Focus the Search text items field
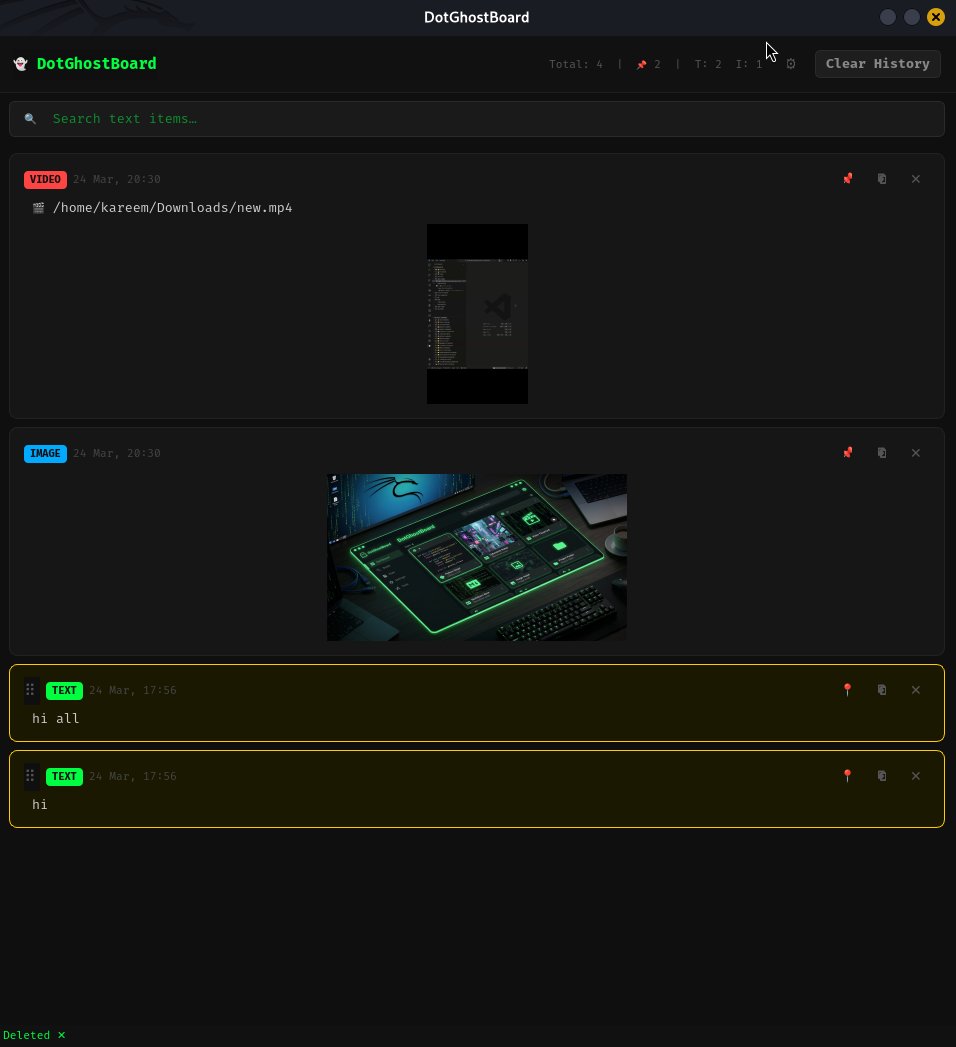The width and height of the screenshot is (956, 1047). tap(477, 119)
